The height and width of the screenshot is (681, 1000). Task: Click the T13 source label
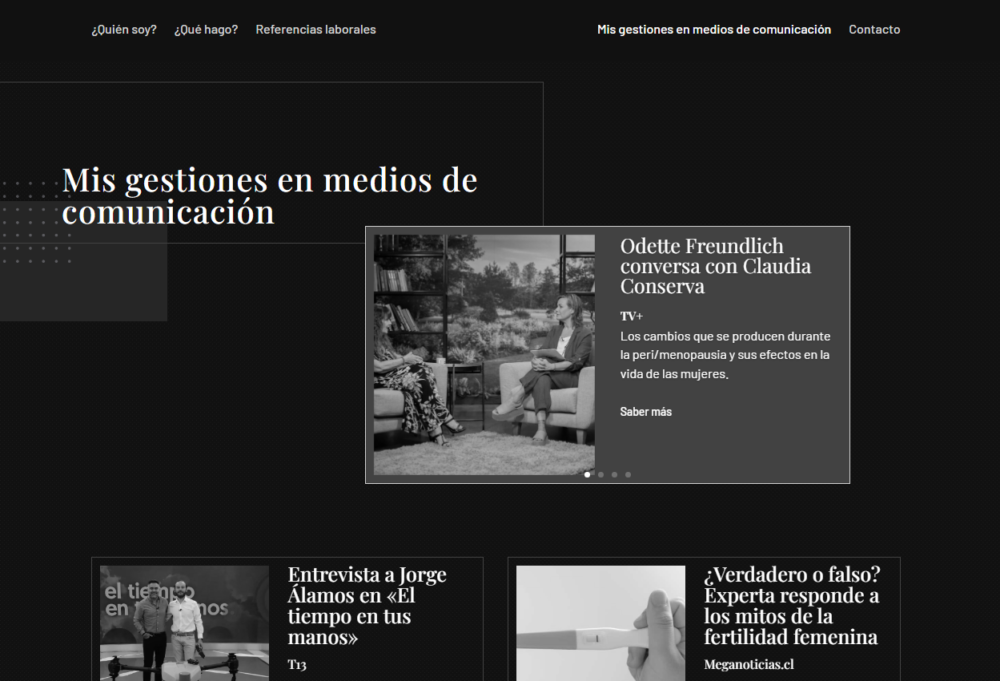tap(297, 665)
